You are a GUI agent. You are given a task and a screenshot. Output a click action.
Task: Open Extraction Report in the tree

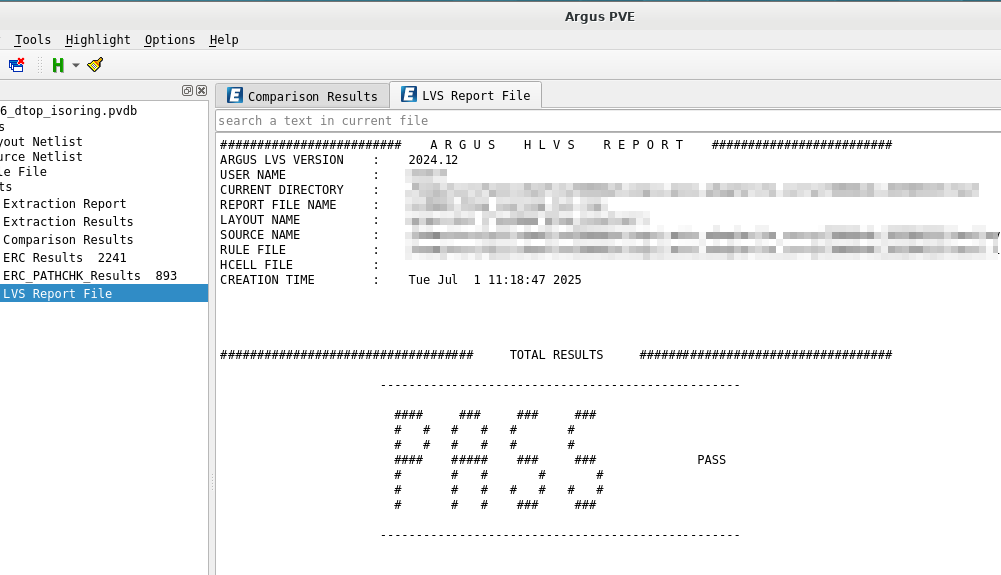click(64, 204)
